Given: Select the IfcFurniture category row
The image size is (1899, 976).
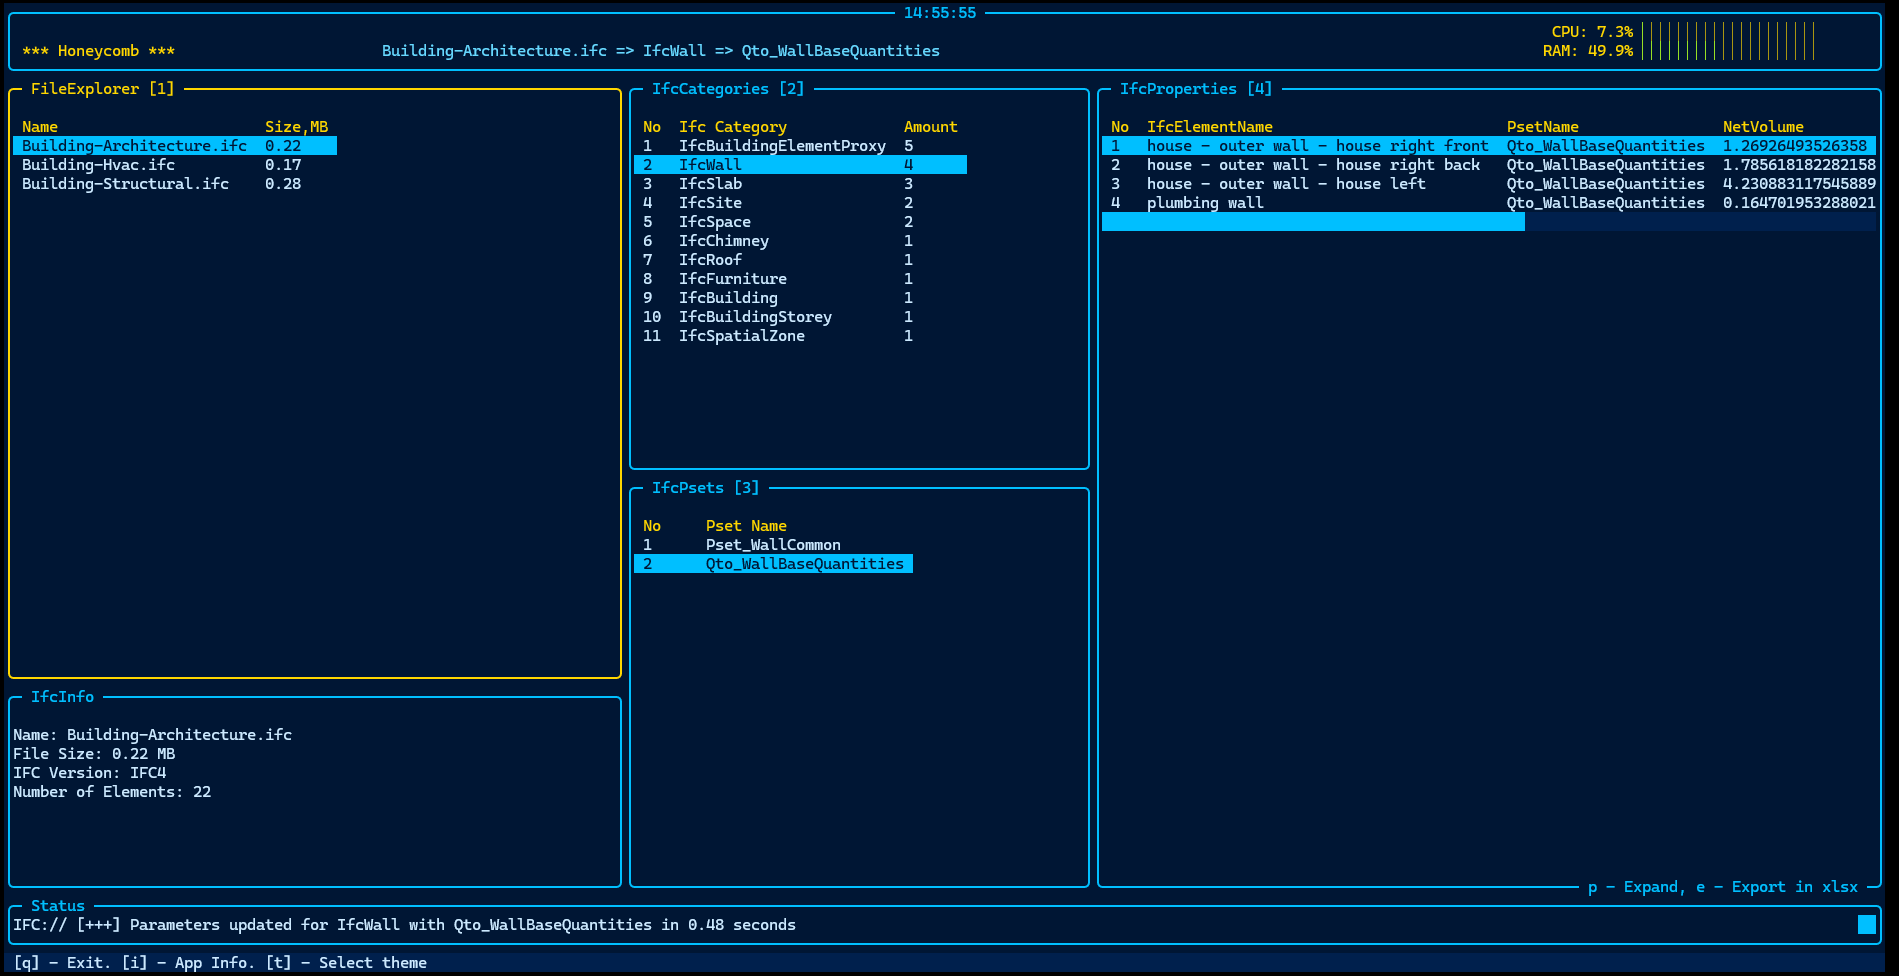Looking at the screenshot, I should (x=800, y=279).
